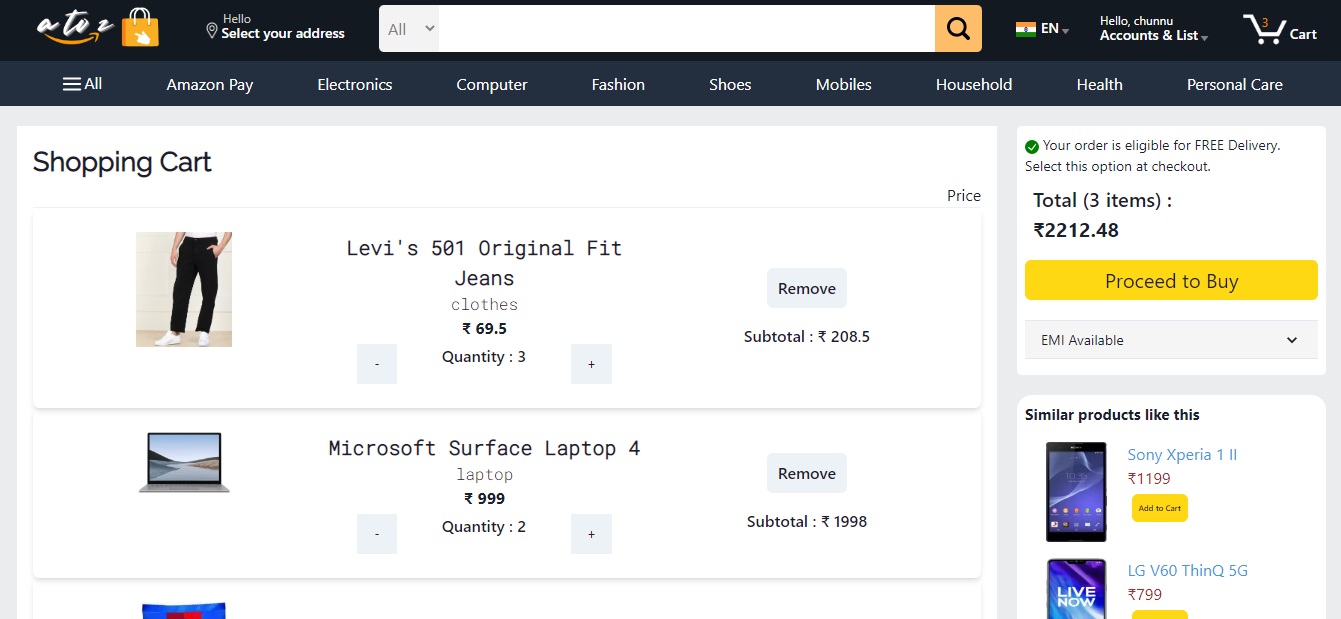Click the Levi's 501 Original Fit Jeans title
Viewport: 1341px width, 619px height.
pos(484,263)
